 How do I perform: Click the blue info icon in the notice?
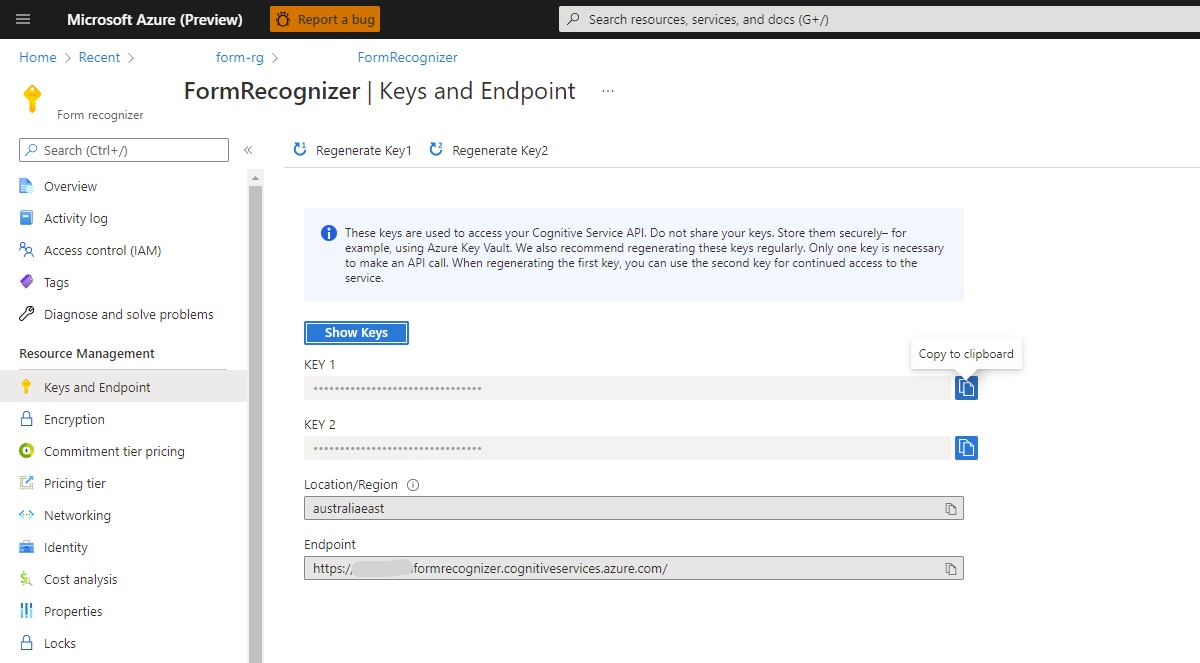point(329,233)
